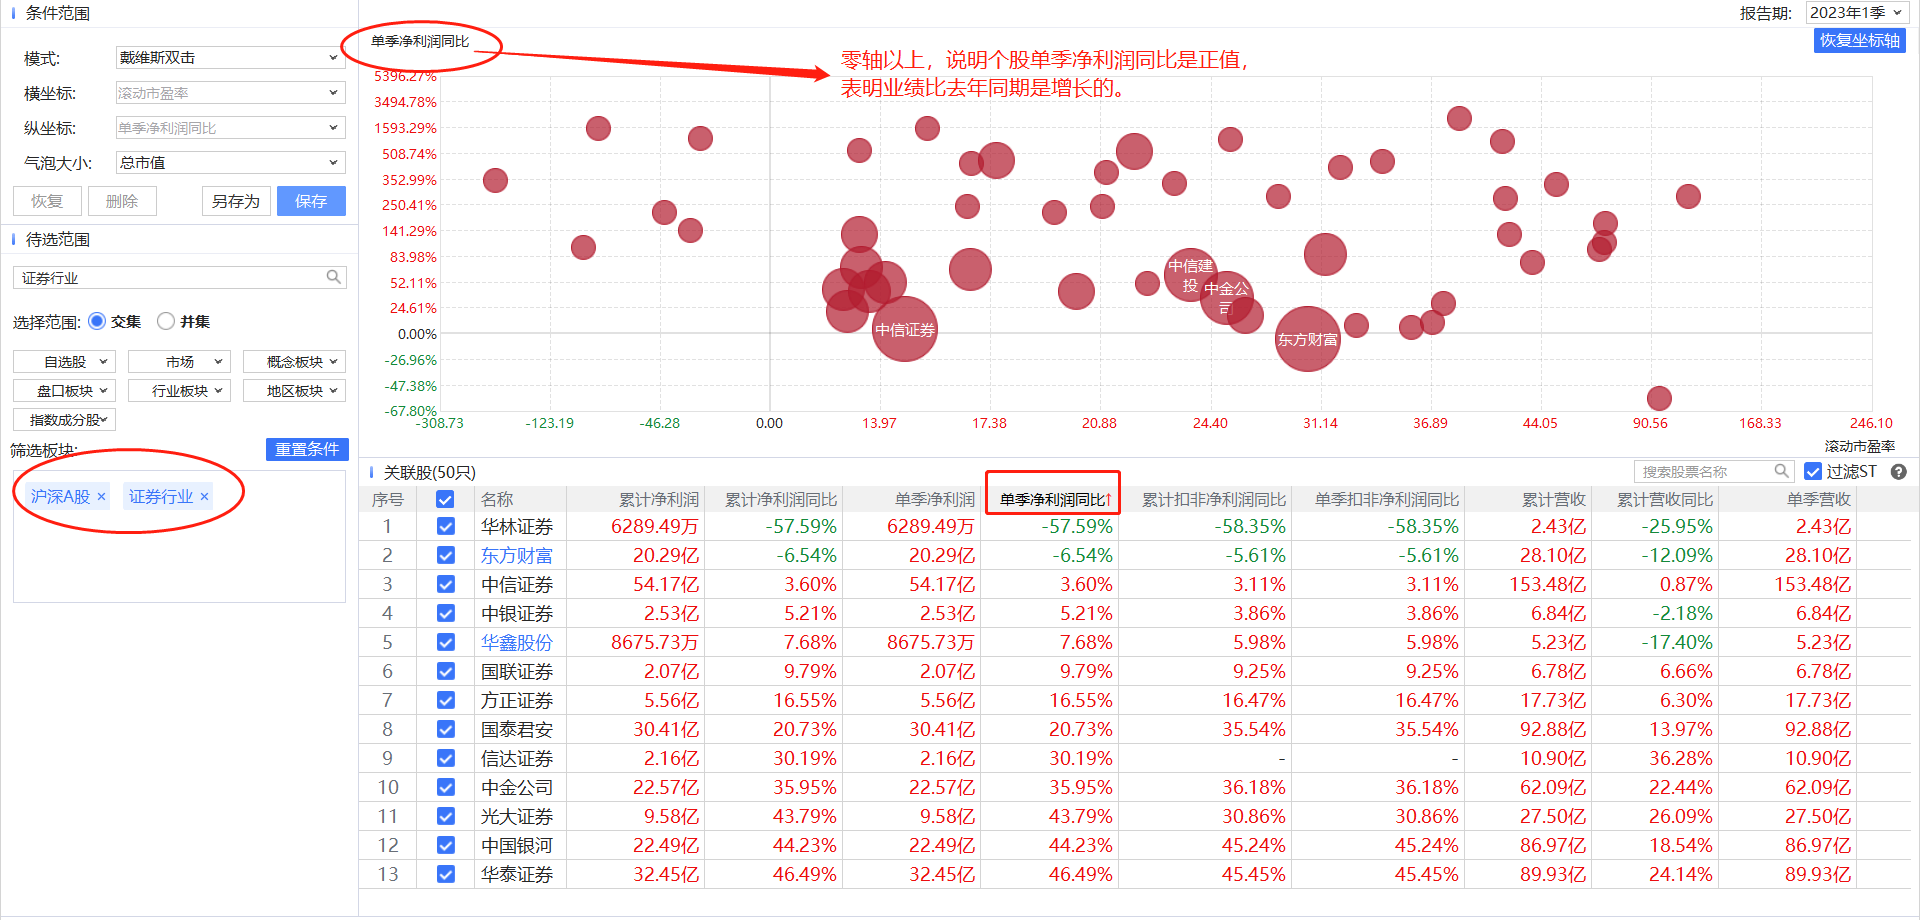Click the 恢复坐标轴 button
The height and width of the screenshot is (920, 1920).
1859,40
